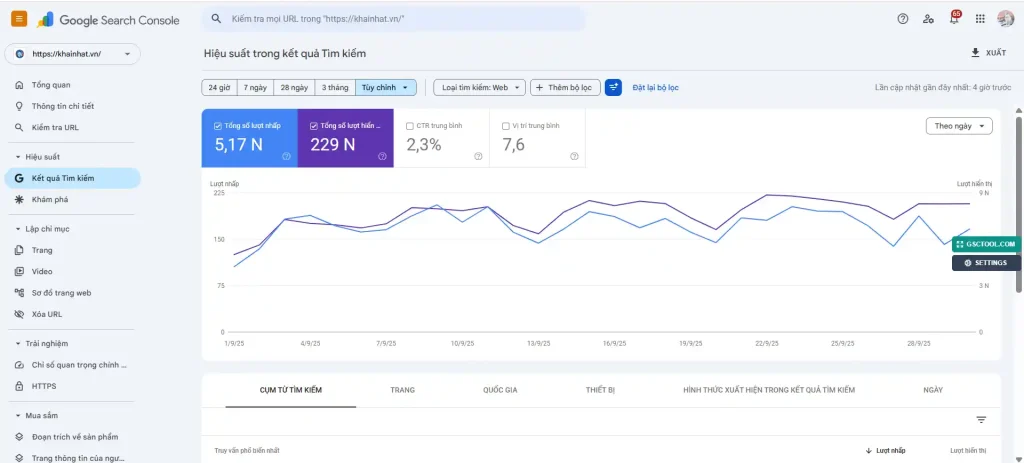Click the Google Search Console logo
Screen dimensions: 1024x463
click(x=108, y=20)
